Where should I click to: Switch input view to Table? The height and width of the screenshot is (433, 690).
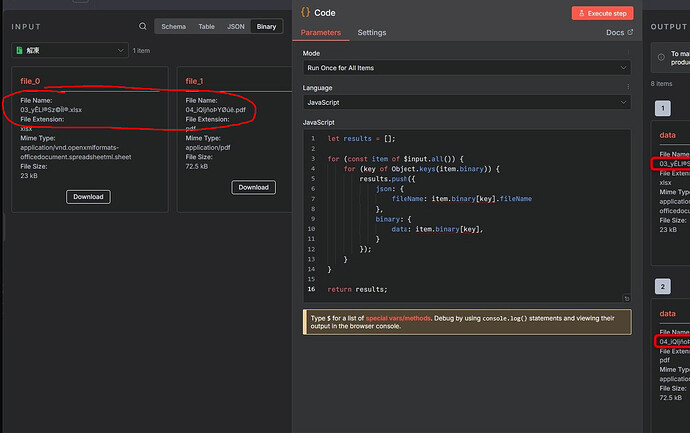[206, 27]
